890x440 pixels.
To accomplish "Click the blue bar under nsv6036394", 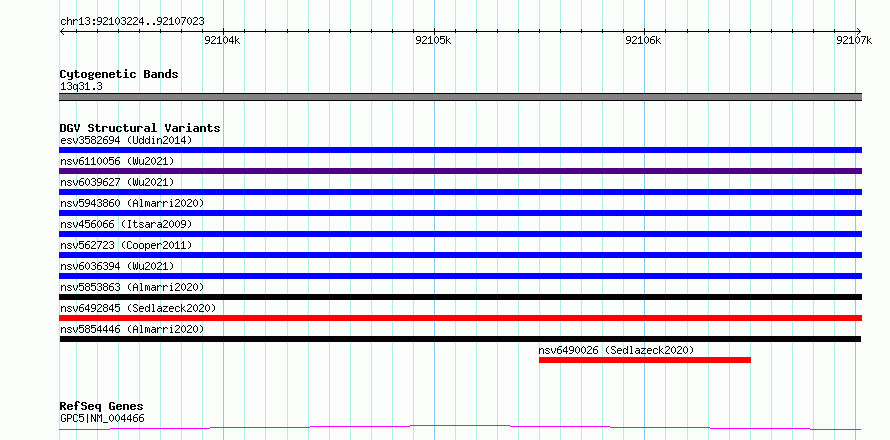I will [460, 276].
